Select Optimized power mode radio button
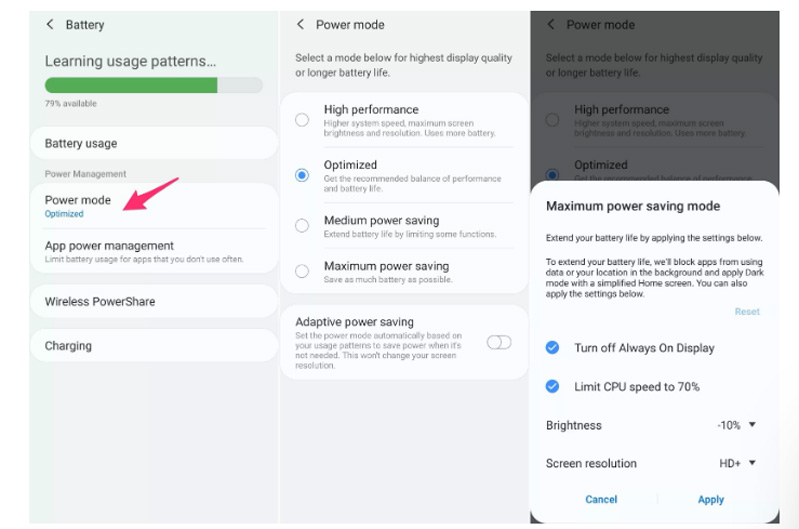Viewport: 799px width, 529px height. [x=302, y=175]
